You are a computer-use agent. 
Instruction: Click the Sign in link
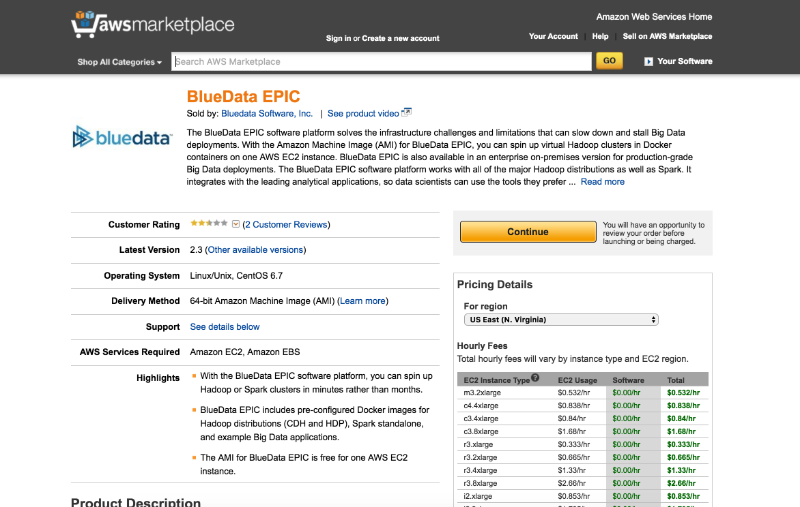click(338, 38)
